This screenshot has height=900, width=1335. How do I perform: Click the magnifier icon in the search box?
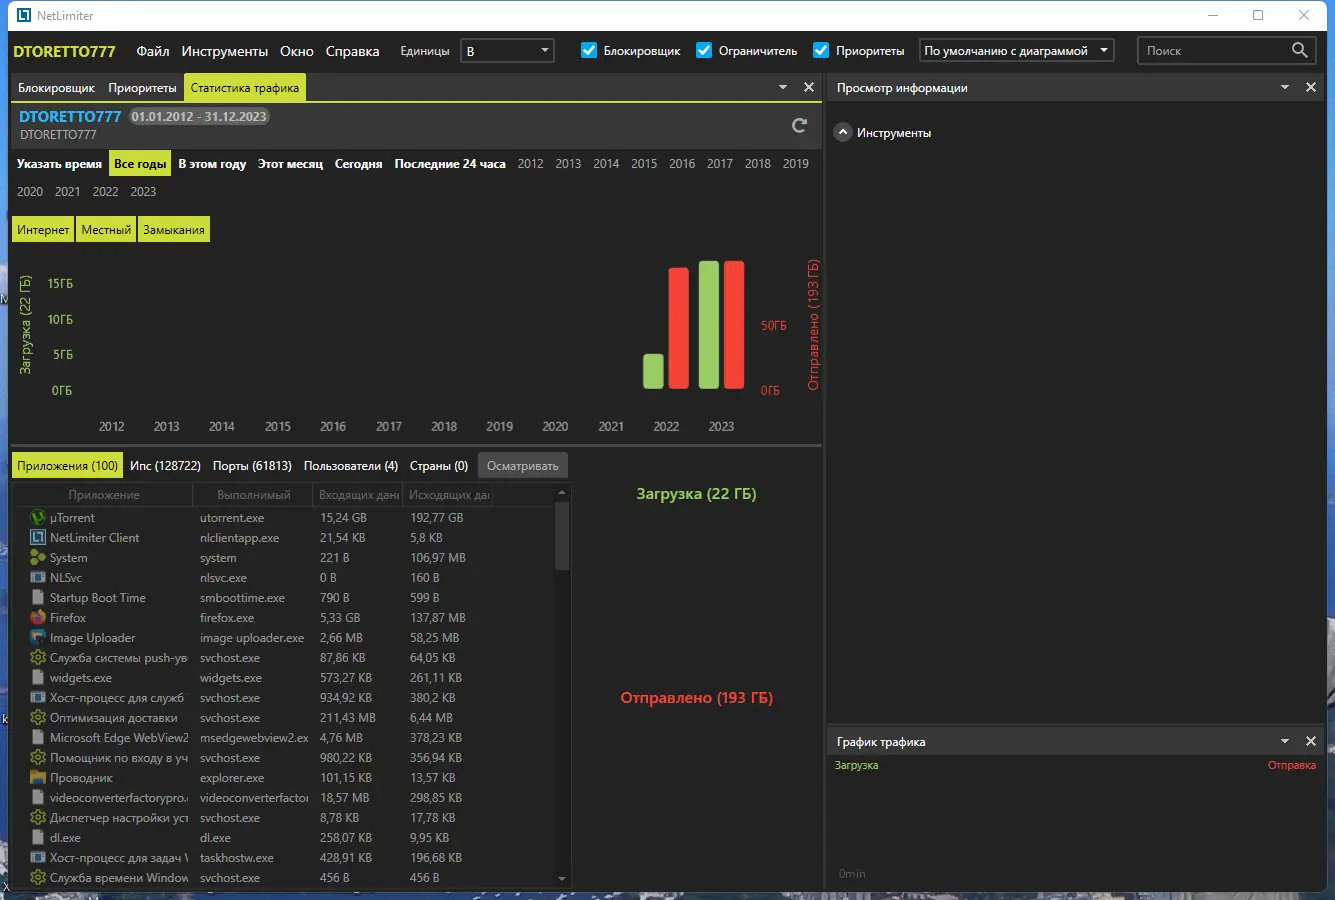[x=1299, y=50]
